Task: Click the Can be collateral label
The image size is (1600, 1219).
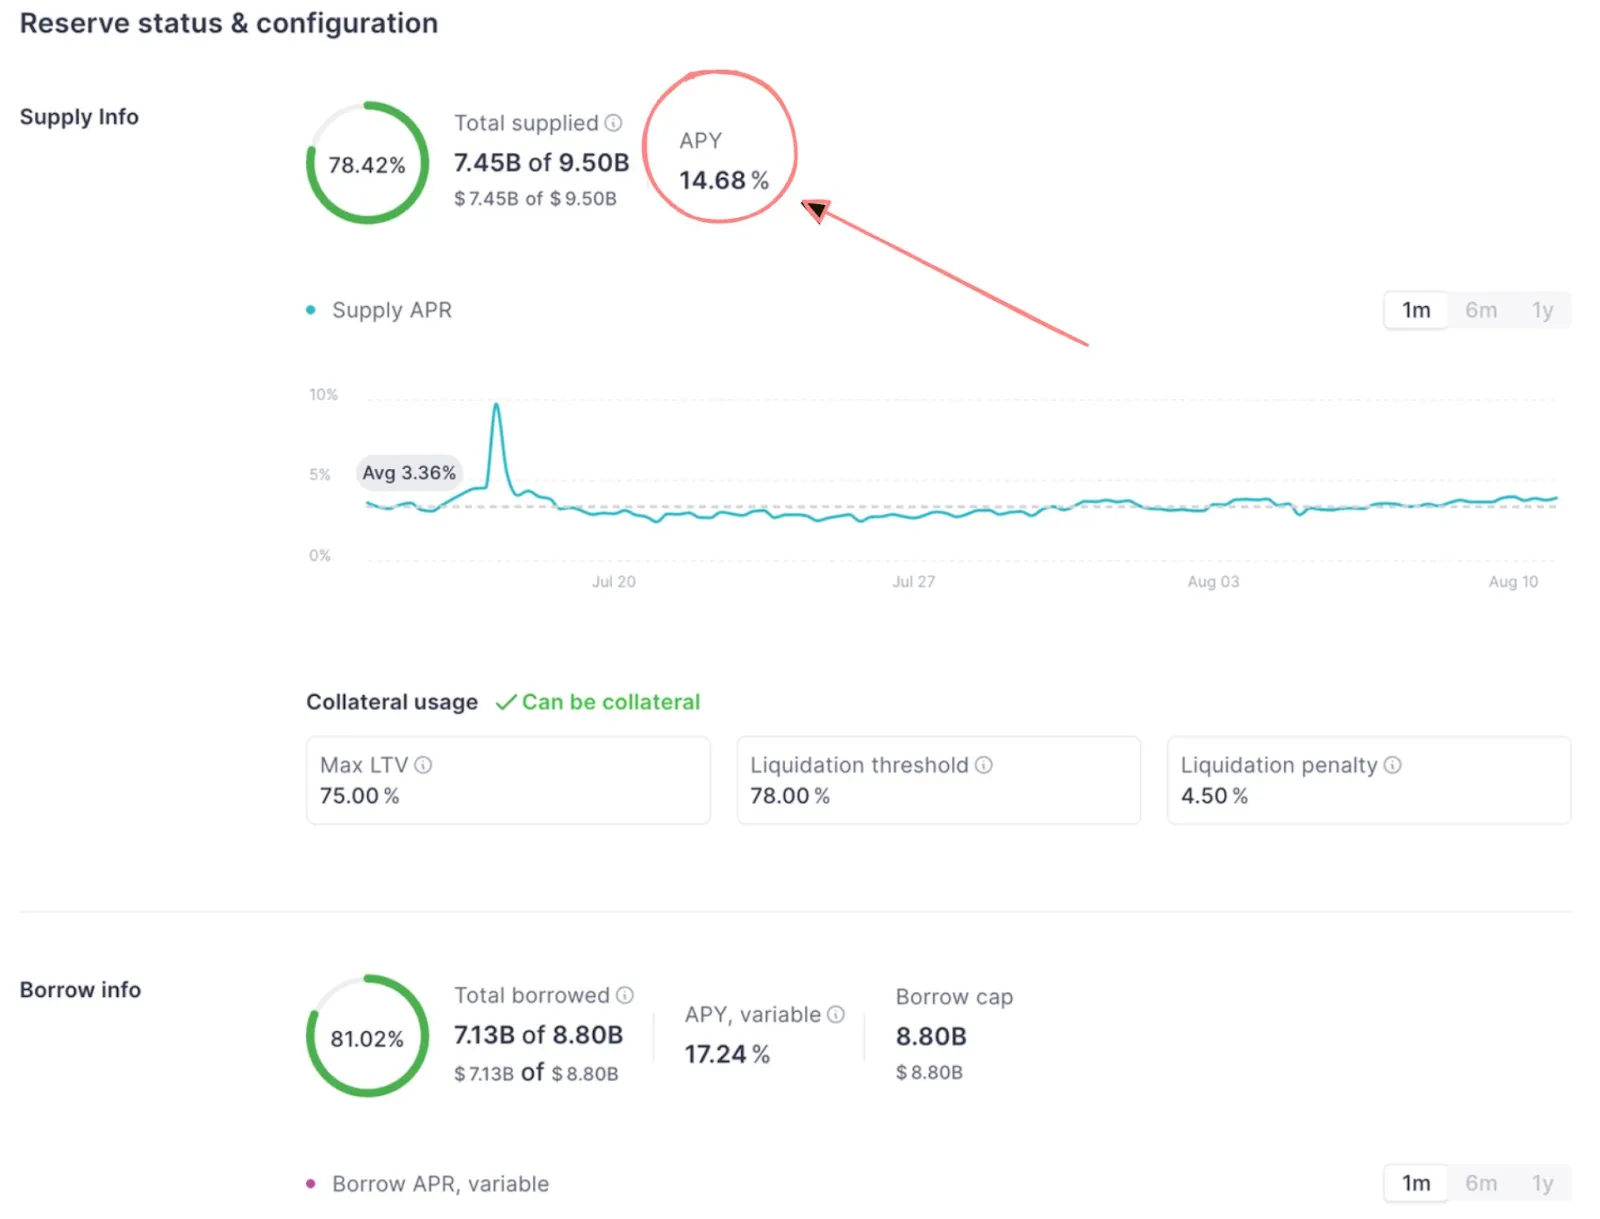Action: click(610, 701)
